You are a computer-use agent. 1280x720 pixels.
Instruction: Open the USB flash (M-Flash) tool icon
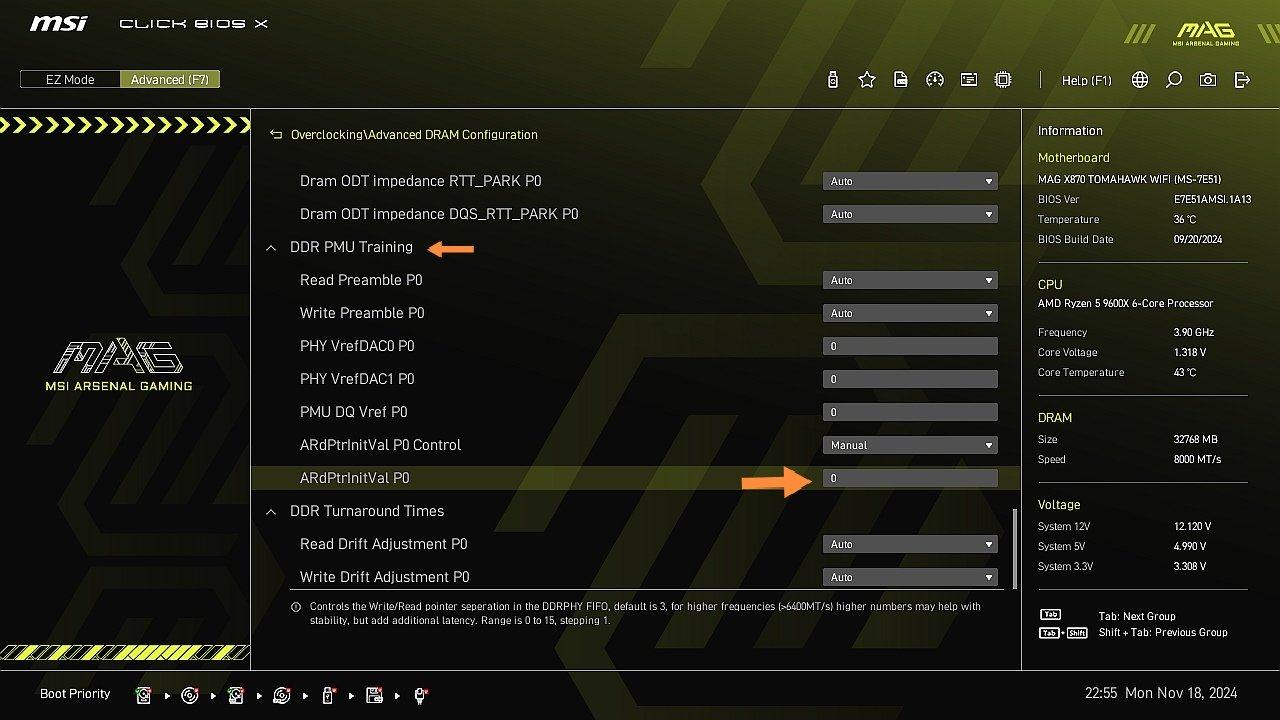click(833, 80)
